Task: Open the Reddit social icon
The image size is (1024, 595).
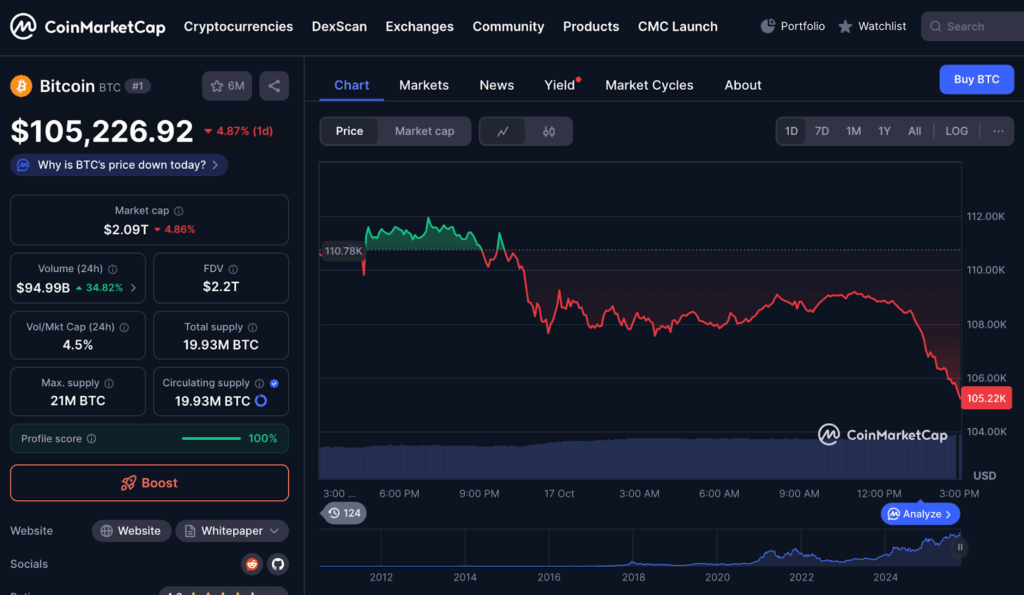Action: 252,564
